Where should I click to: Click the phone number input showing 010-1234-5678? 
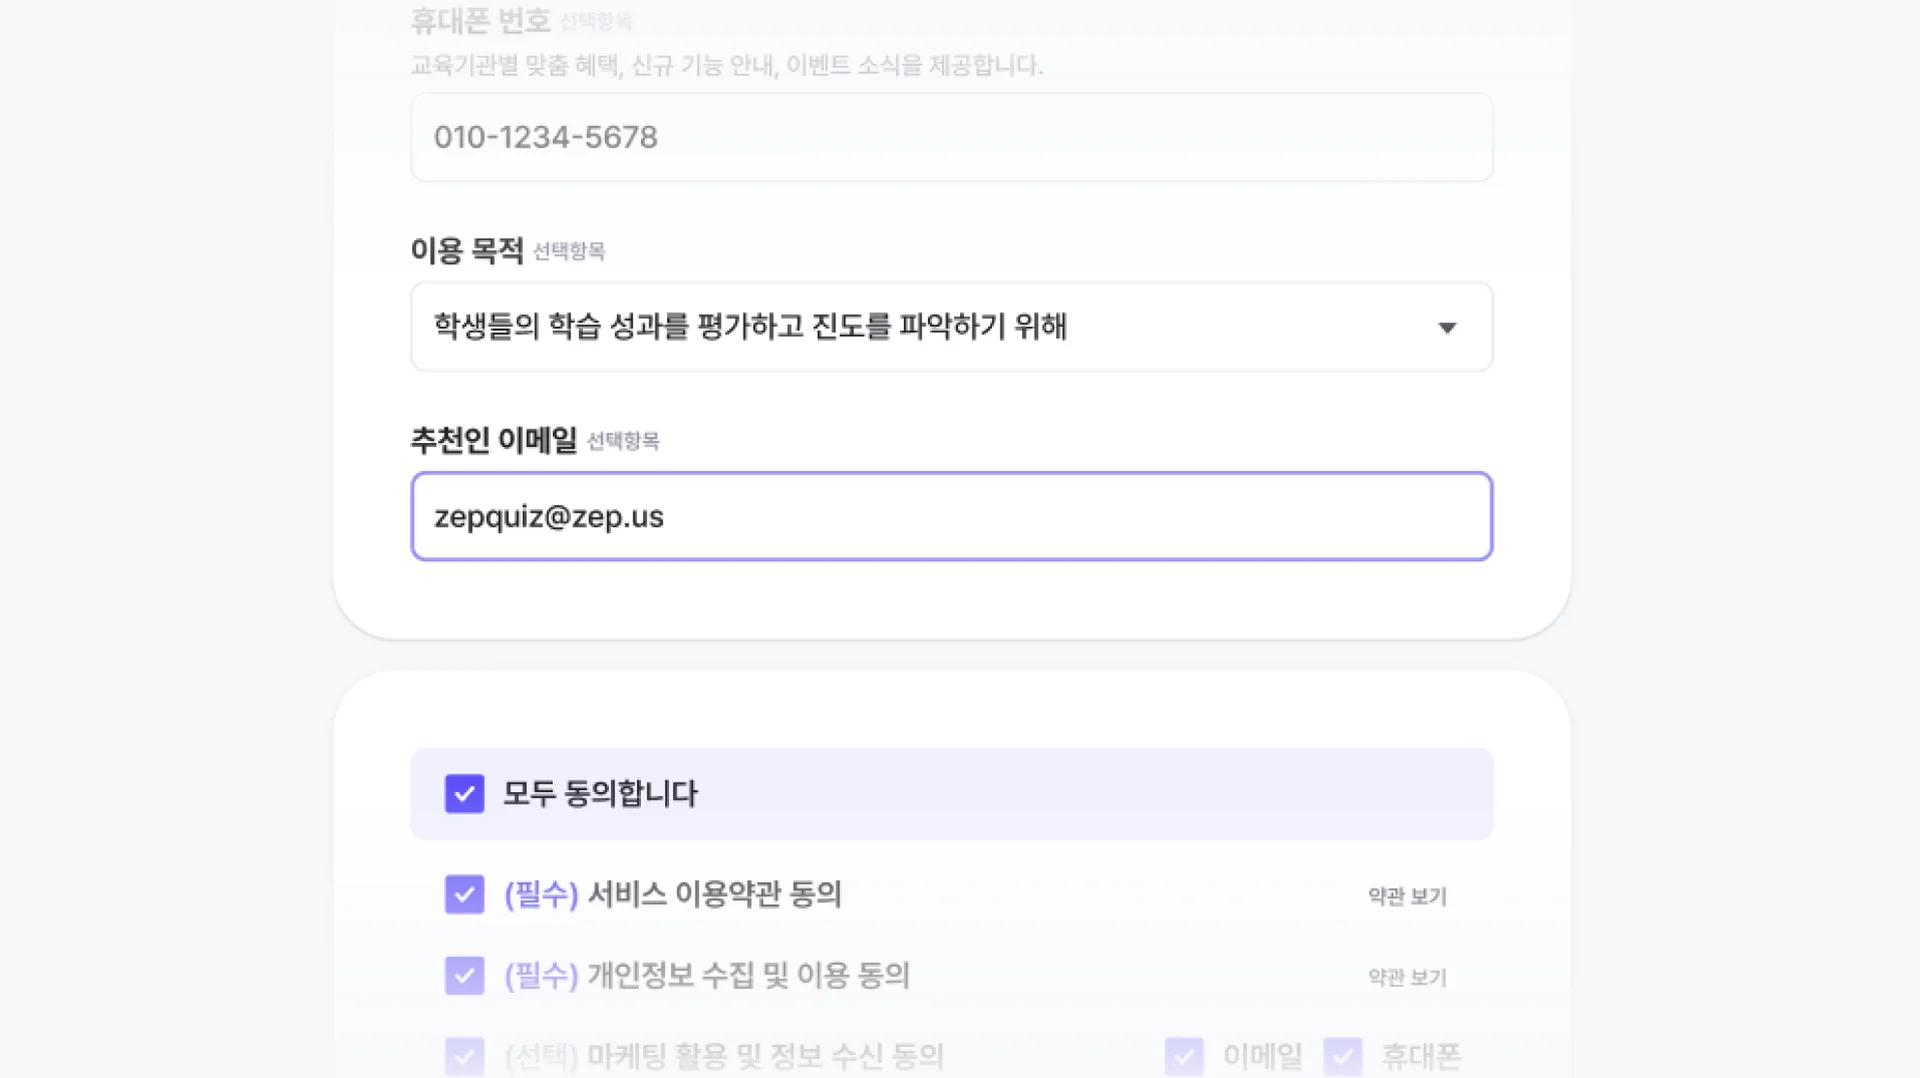tap(950, 137)
